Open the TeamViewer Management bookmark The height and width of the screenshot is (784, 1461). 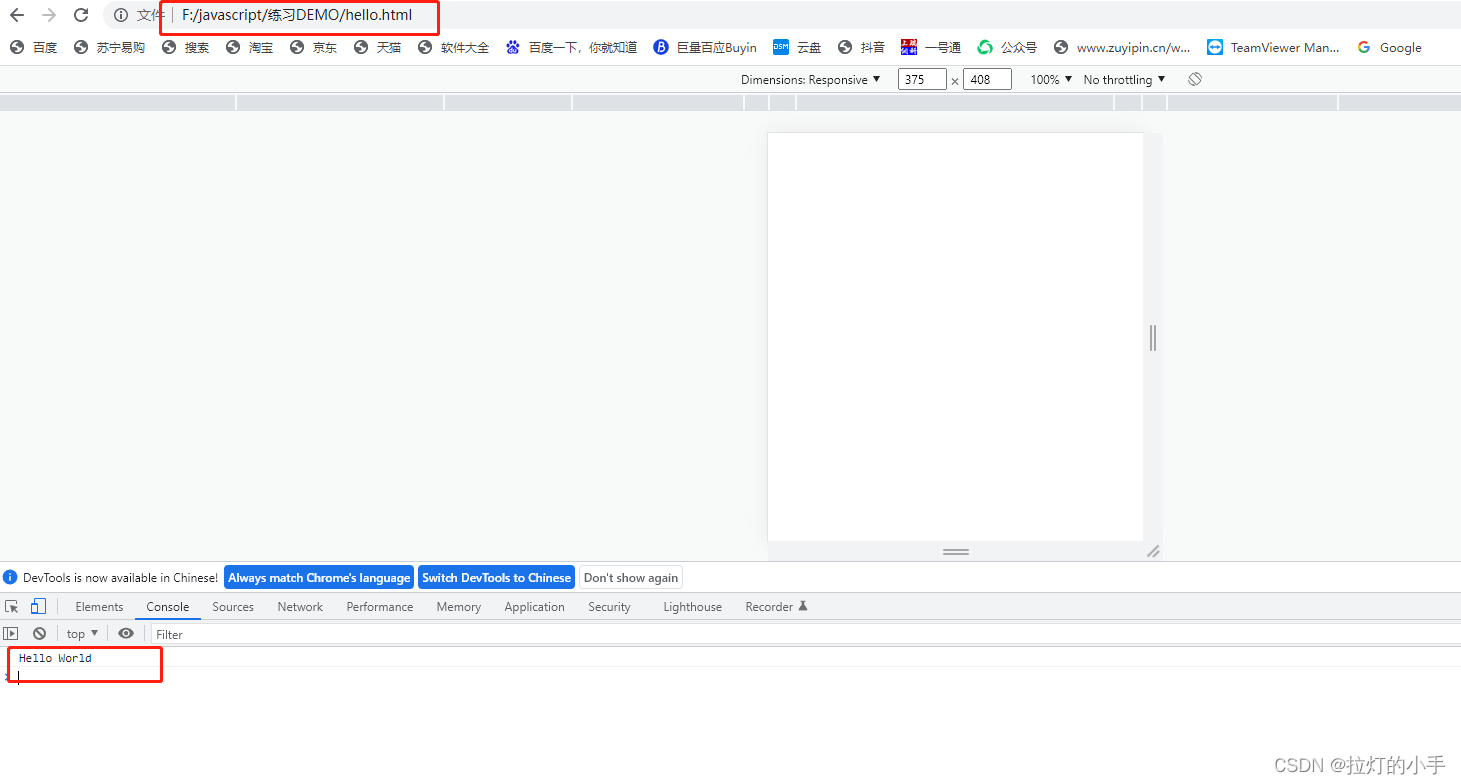pyautogui.click(x=1273, y=47)
